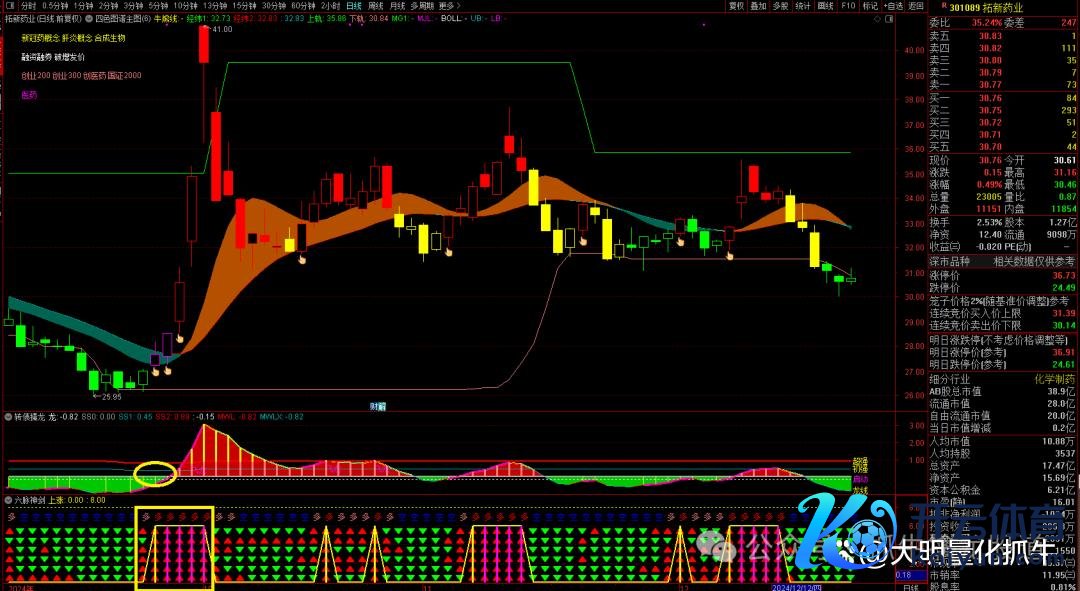This screenshot has height=591, width=1080.
Task: Open the 多周期 multi-period view
Action: pos(420,6)
